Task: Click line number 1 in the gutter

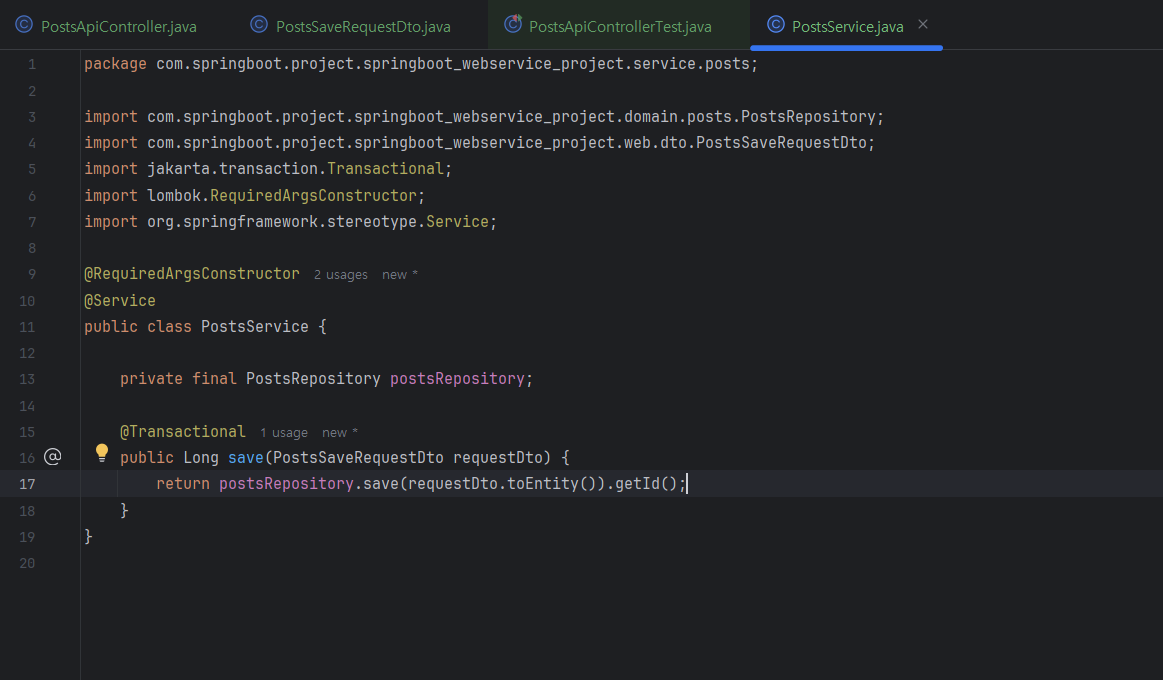Action: coord(32,65)
